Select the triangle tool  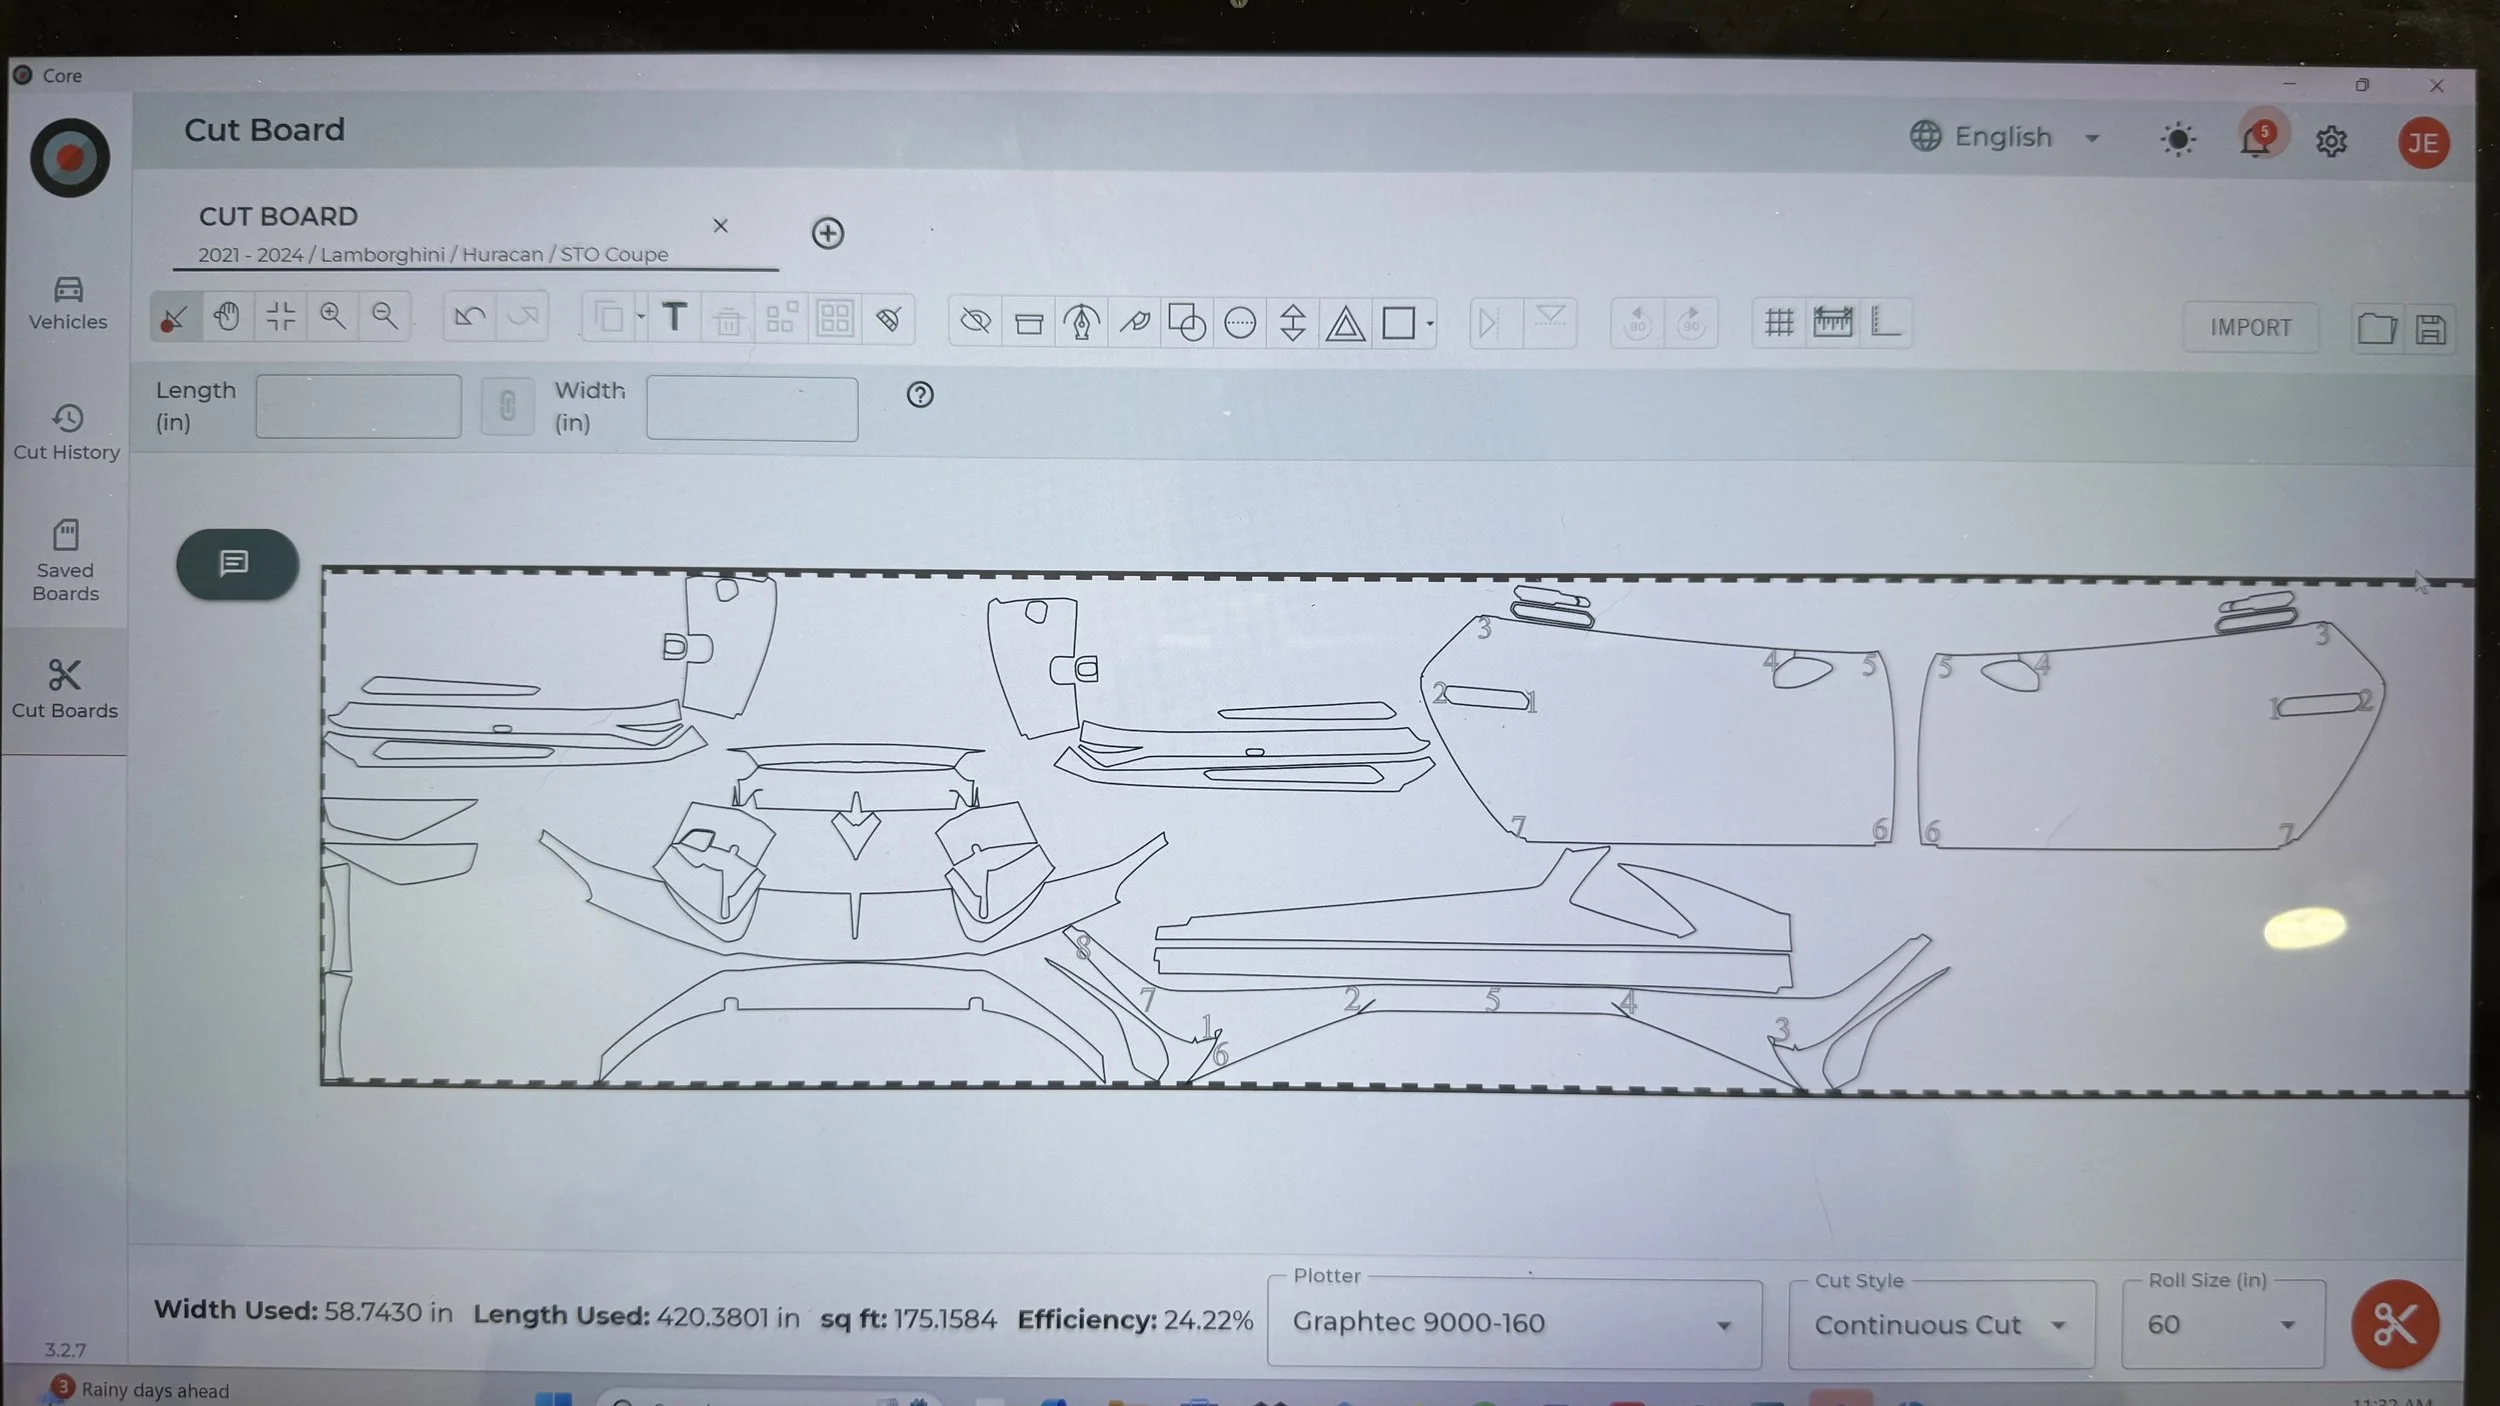coord(1346,324)
